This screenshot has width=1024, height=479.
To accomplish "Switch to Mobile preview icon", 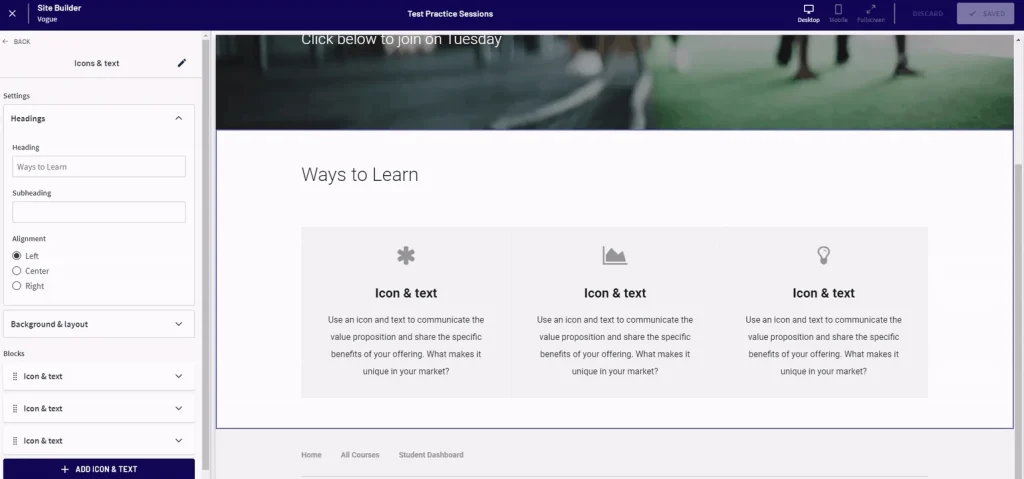I will coord(838,13).
